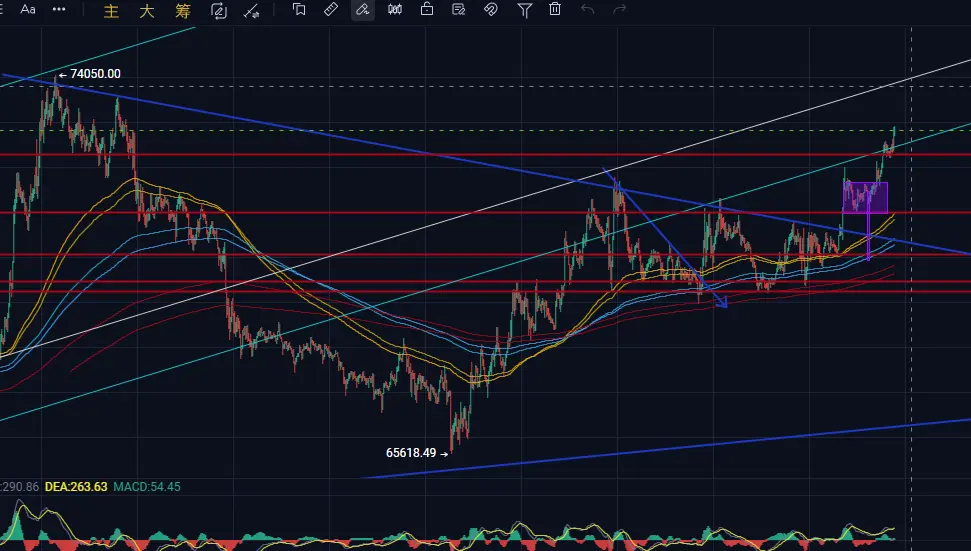Click the 65618.49 low price label

coord(411,453)
